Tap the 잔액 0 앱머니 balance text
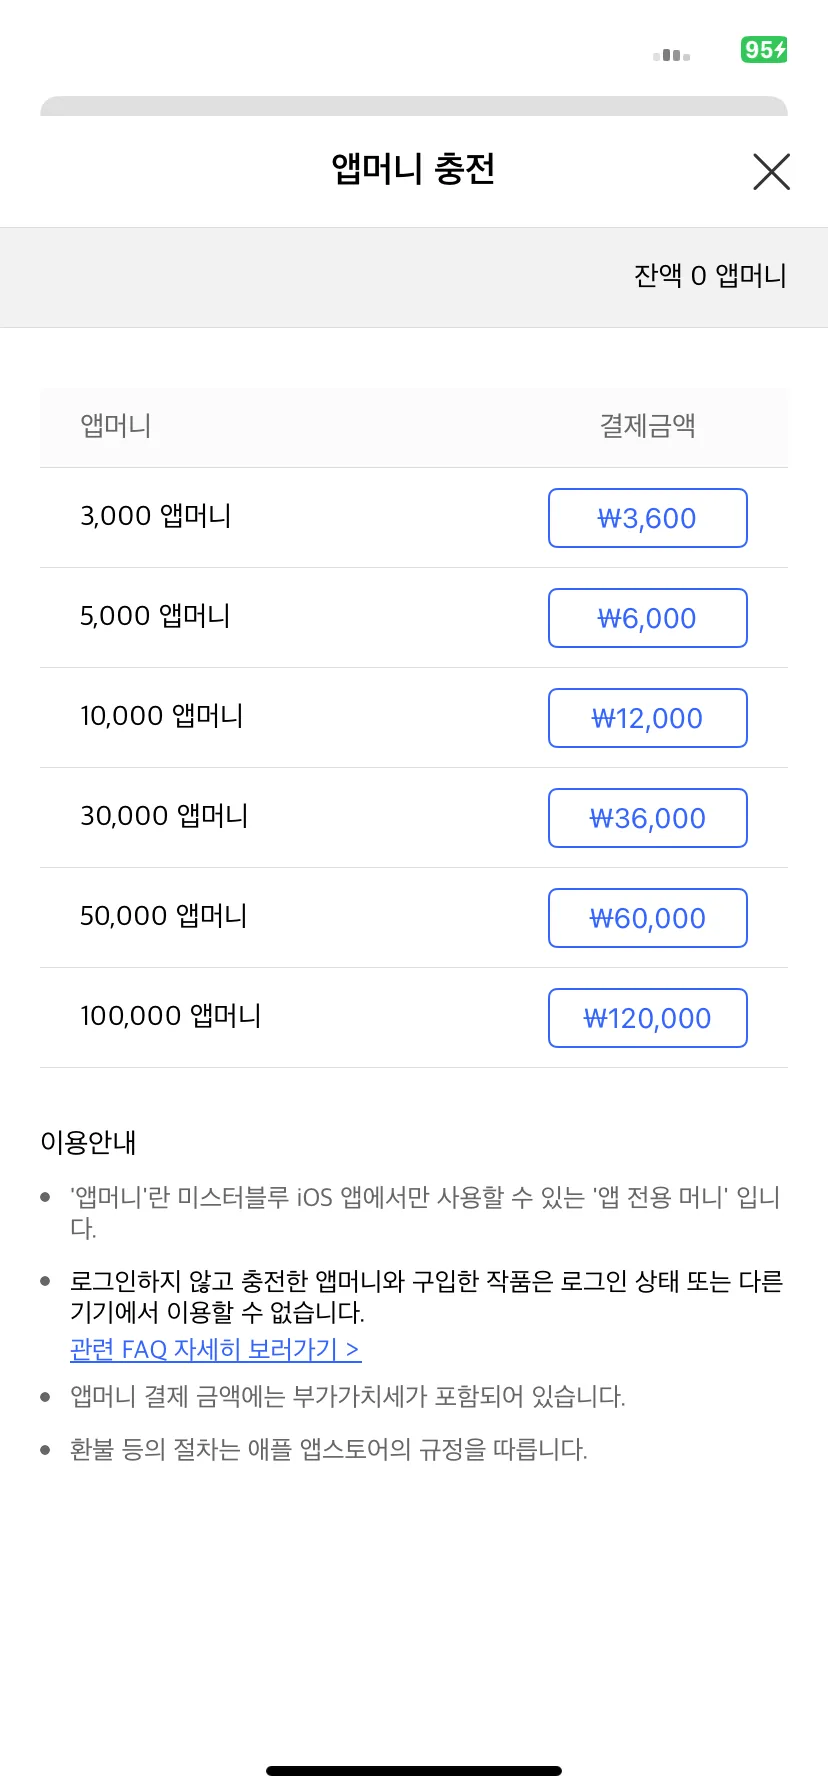 point(710,275)
